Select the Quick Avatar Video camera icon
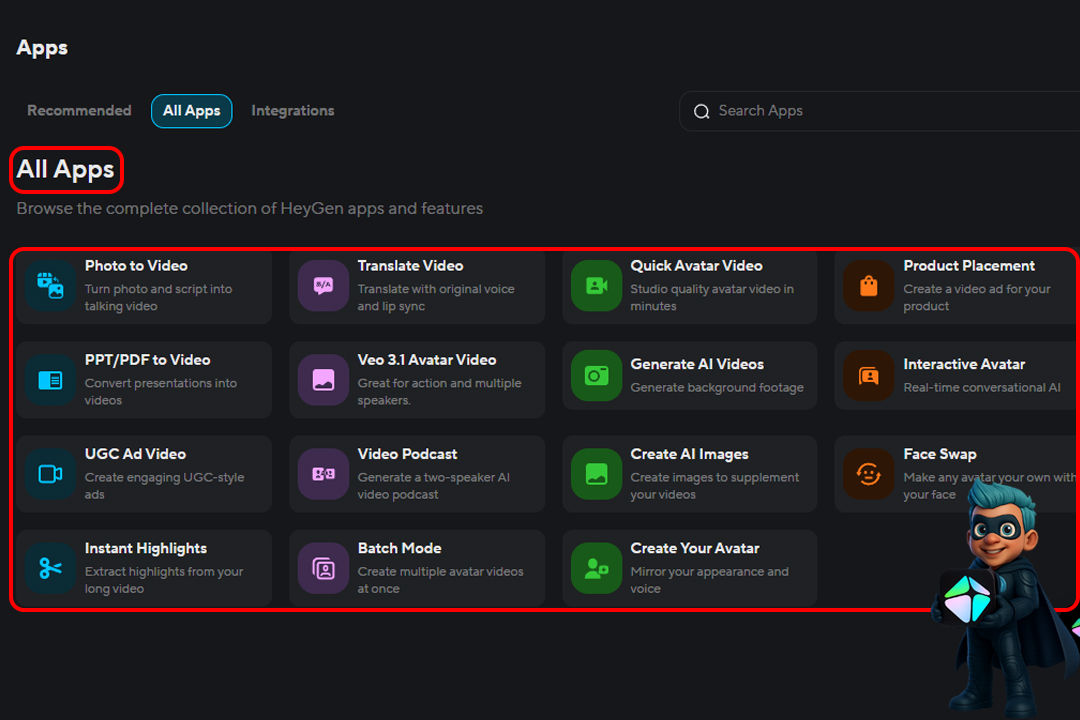1080x720 pixels. click(x=596, y=286)
